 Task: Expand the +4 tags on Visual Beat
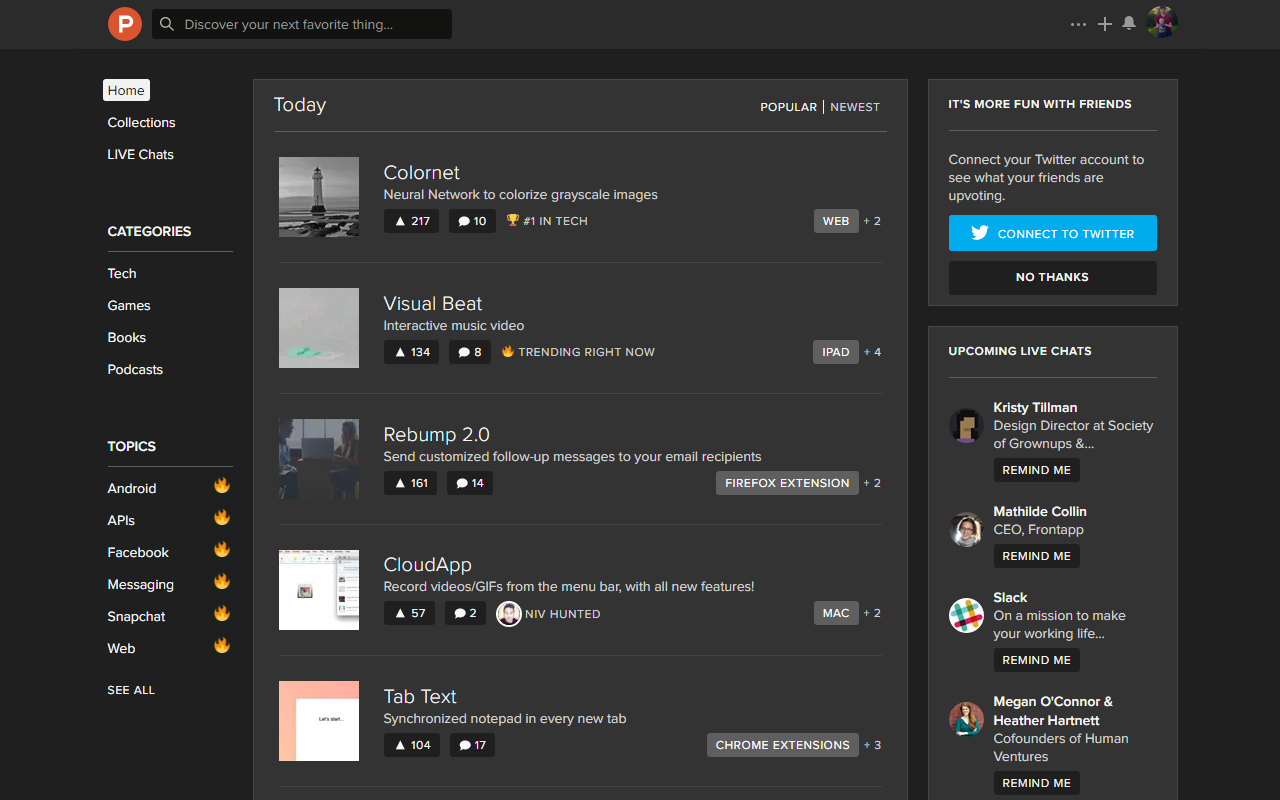click(871, 352)
